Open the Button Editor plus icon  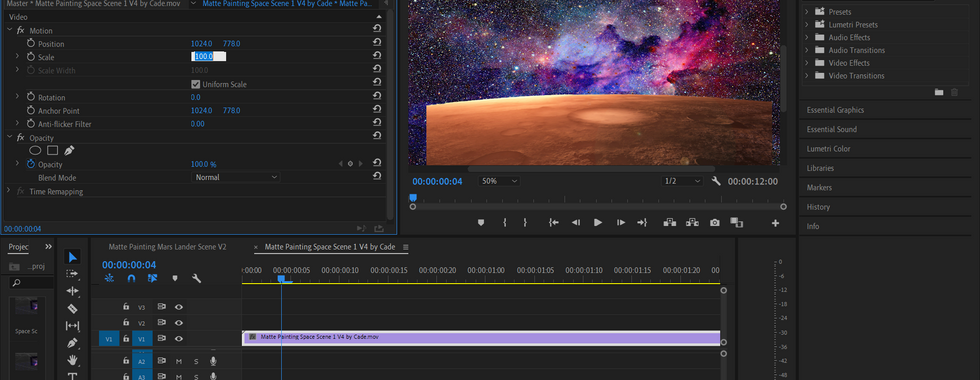[775, 223]
